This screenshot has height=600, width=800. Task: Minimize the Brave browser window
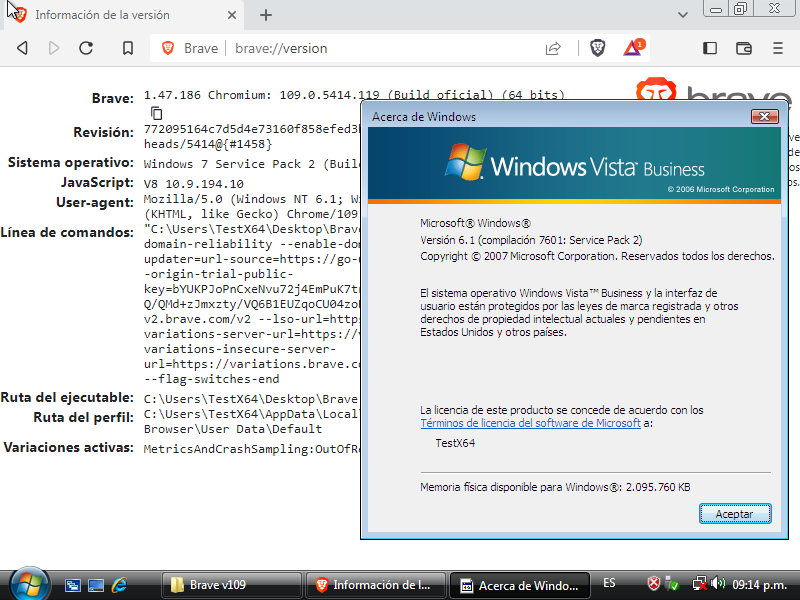pos(716,9)
